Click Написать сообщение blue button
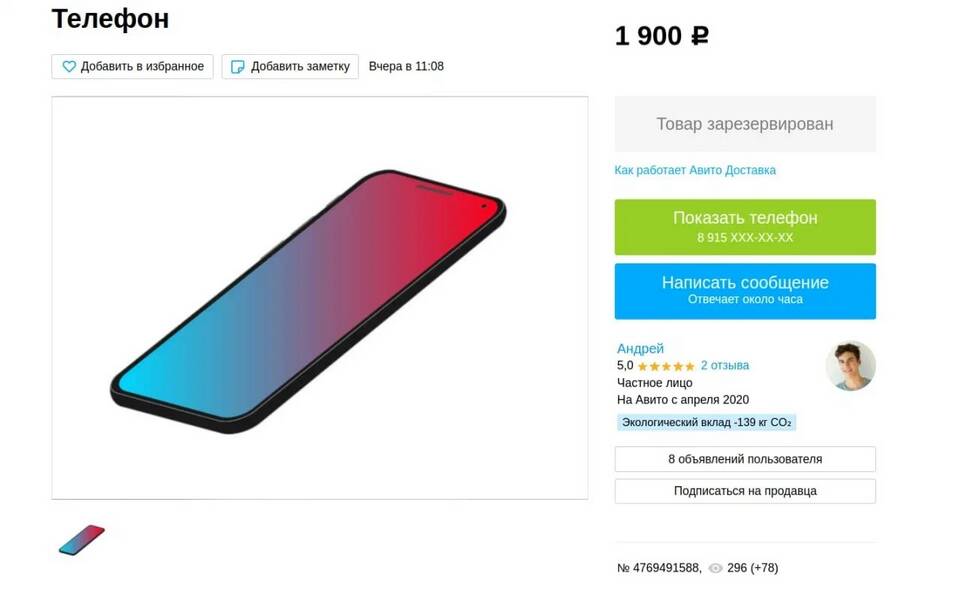960x595 pixels. (745, 291)
